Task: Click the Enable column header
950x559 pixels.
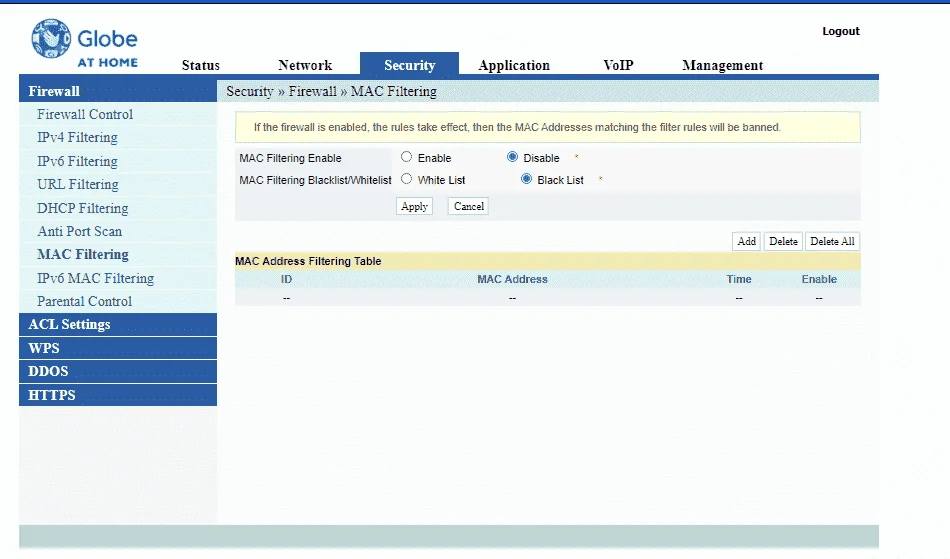Action: (819, 279)
